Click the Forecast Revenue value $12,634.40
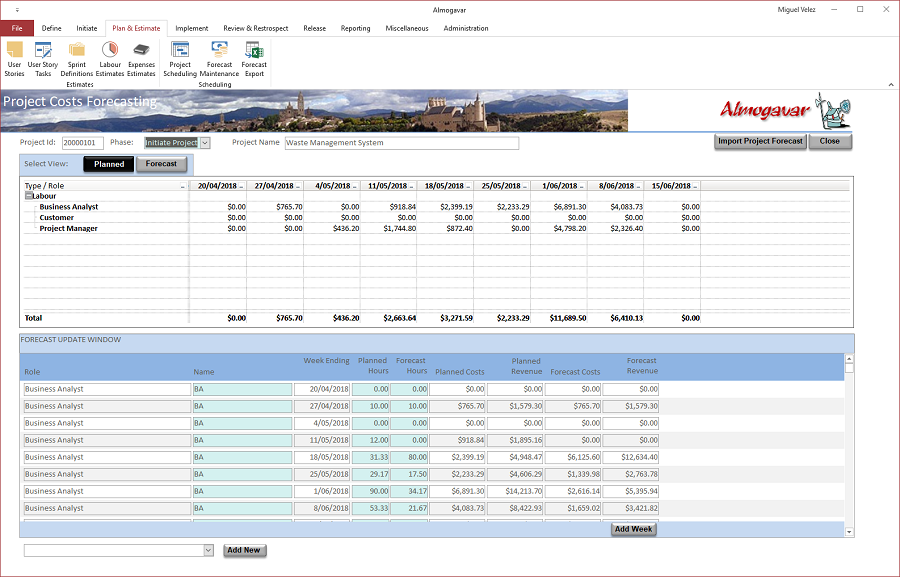The height and width of the screenshot is (577, 900). point(631,458)
